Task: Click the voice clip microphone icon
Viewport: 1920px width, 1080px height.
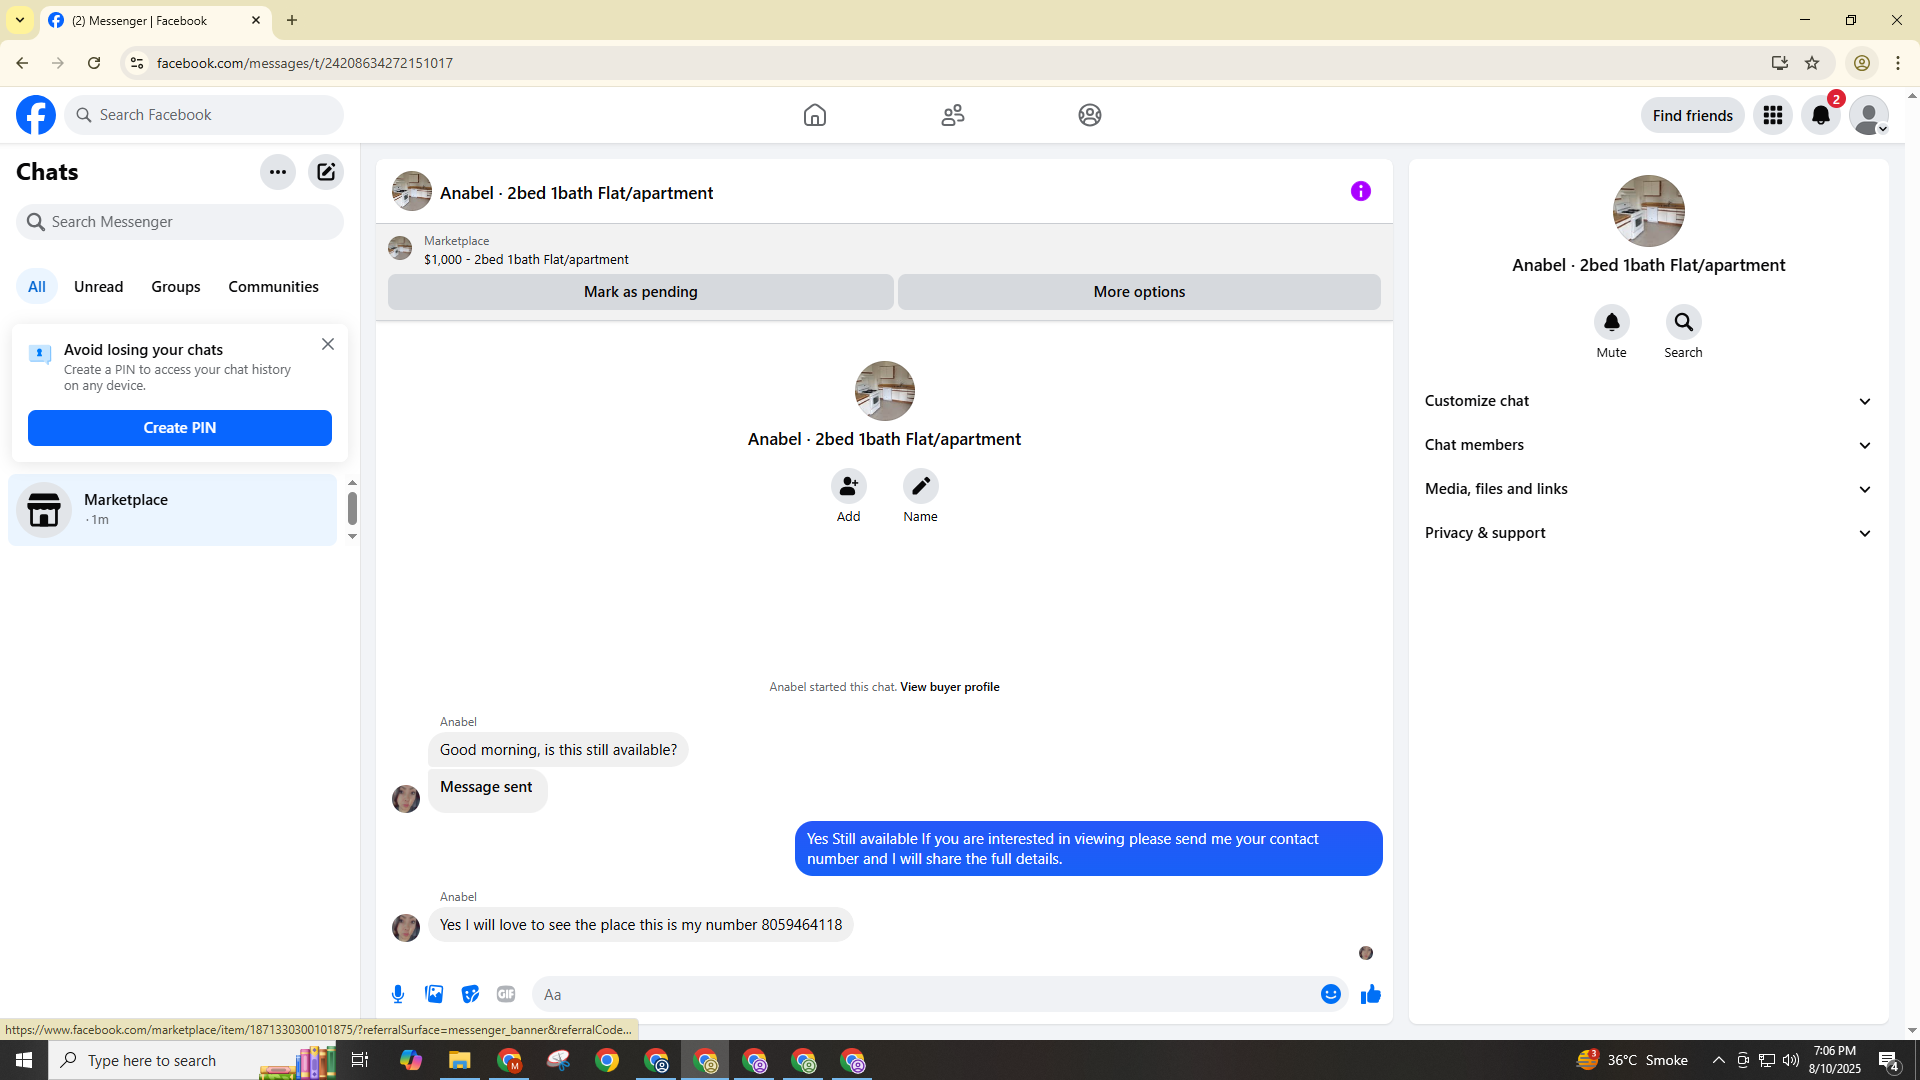Action: point(398,994)
